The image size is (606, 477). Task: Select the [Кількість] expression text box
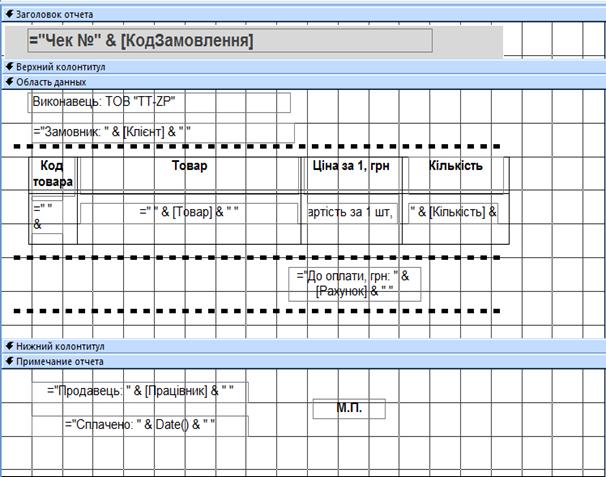[x=453, y=213]
